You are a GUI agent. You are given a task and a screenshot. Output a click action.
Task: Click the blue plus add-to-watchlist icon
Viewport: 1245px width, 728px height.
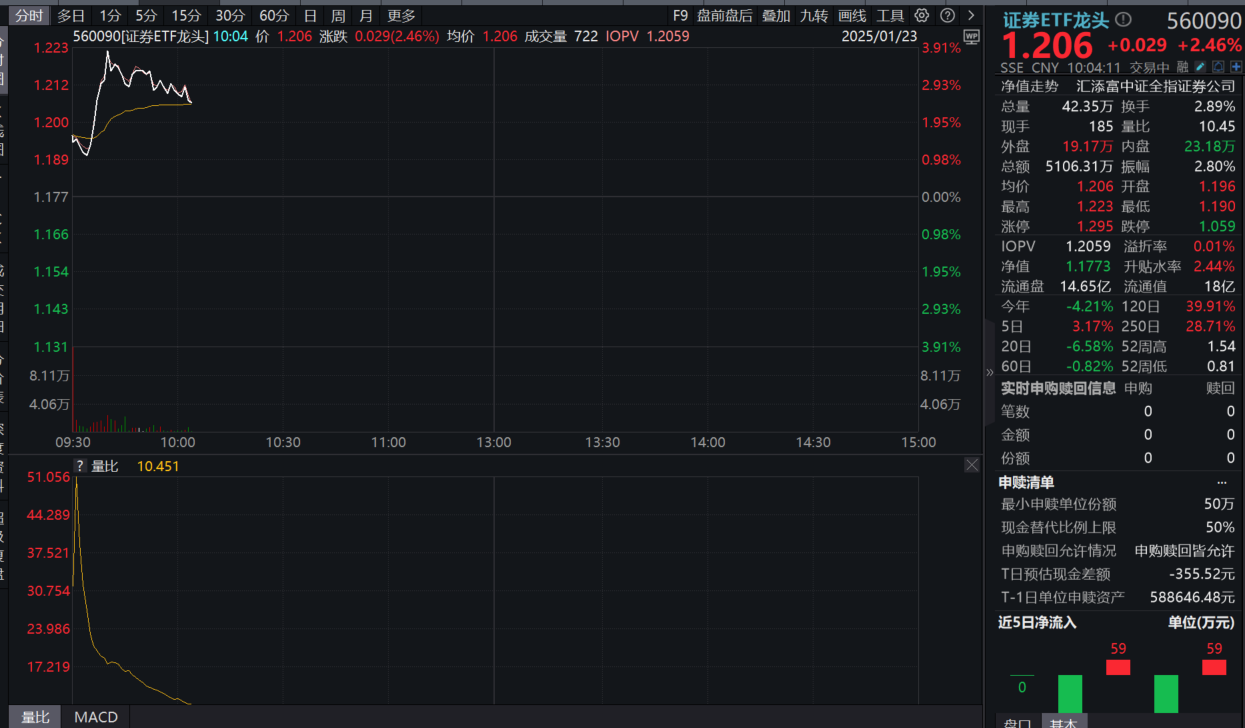pyautogui.click(x=1235, y=67)
